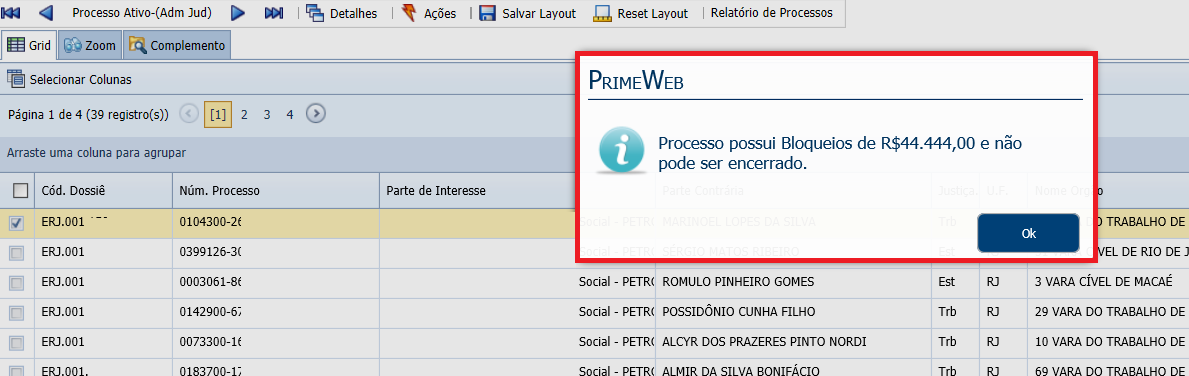Go to previous record arrow
The width and height of the screenshot is (1189, 376).
click(45, 13)
